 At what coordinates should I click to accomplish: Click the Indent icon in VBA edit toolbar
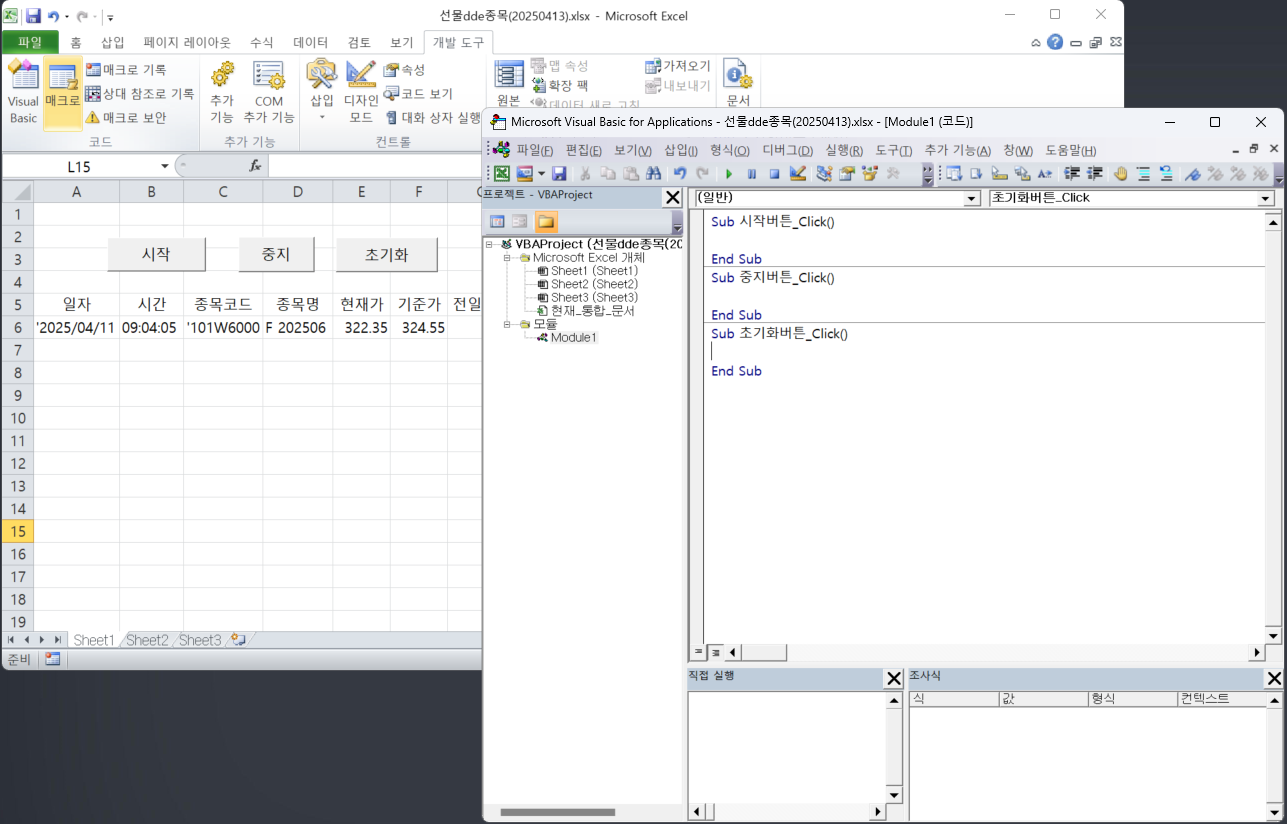1071,173
